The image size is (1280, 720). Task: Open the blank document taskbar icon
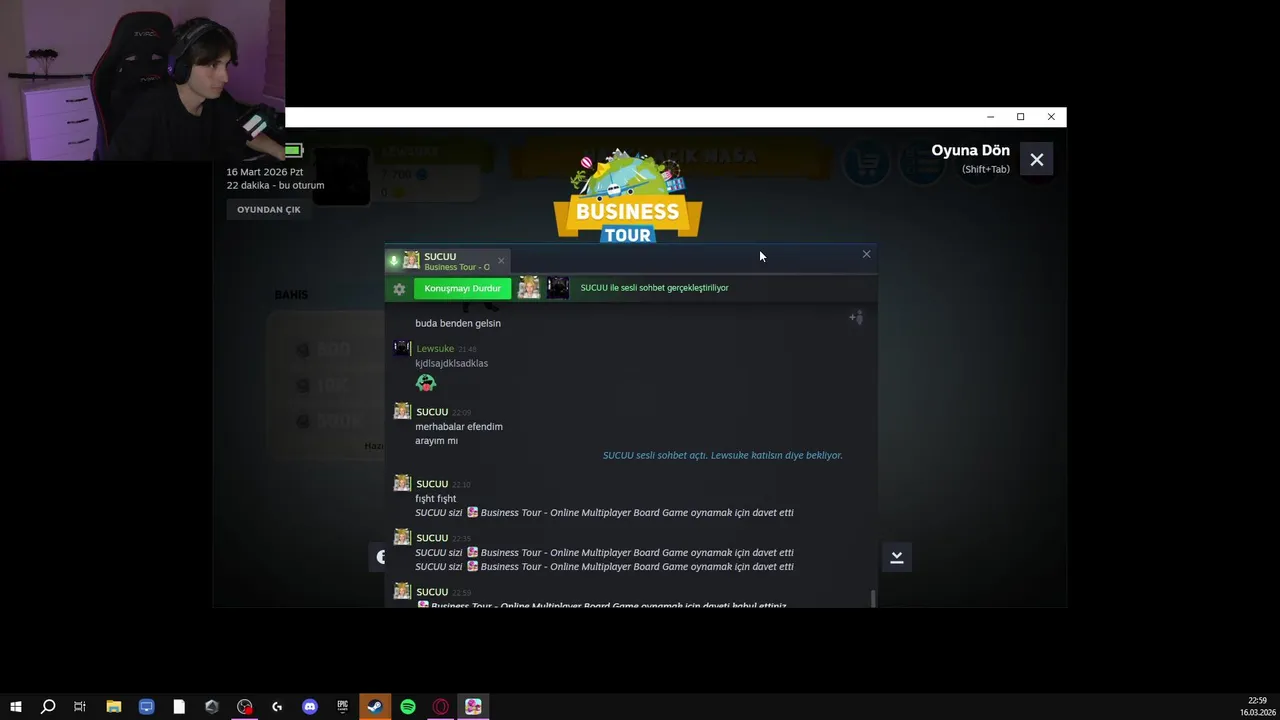(x=179, y=707)
